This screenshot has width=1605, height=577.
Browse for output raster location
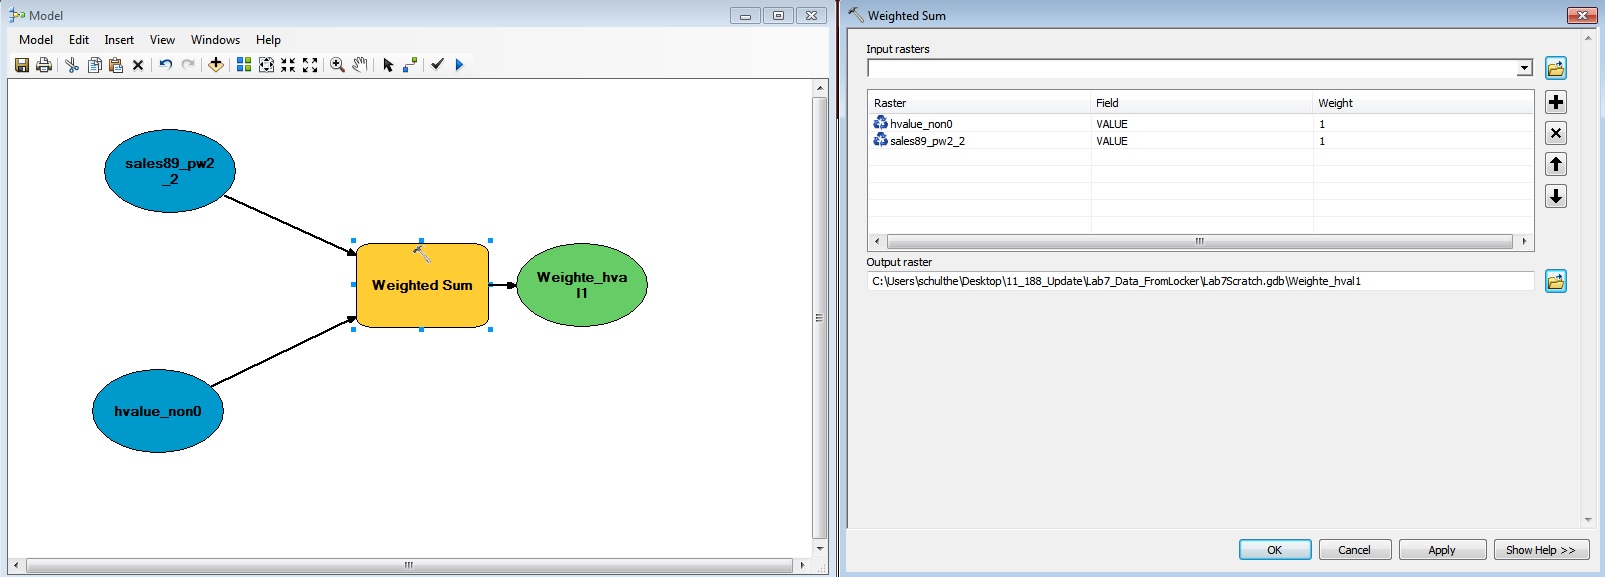click(1556, 281)
